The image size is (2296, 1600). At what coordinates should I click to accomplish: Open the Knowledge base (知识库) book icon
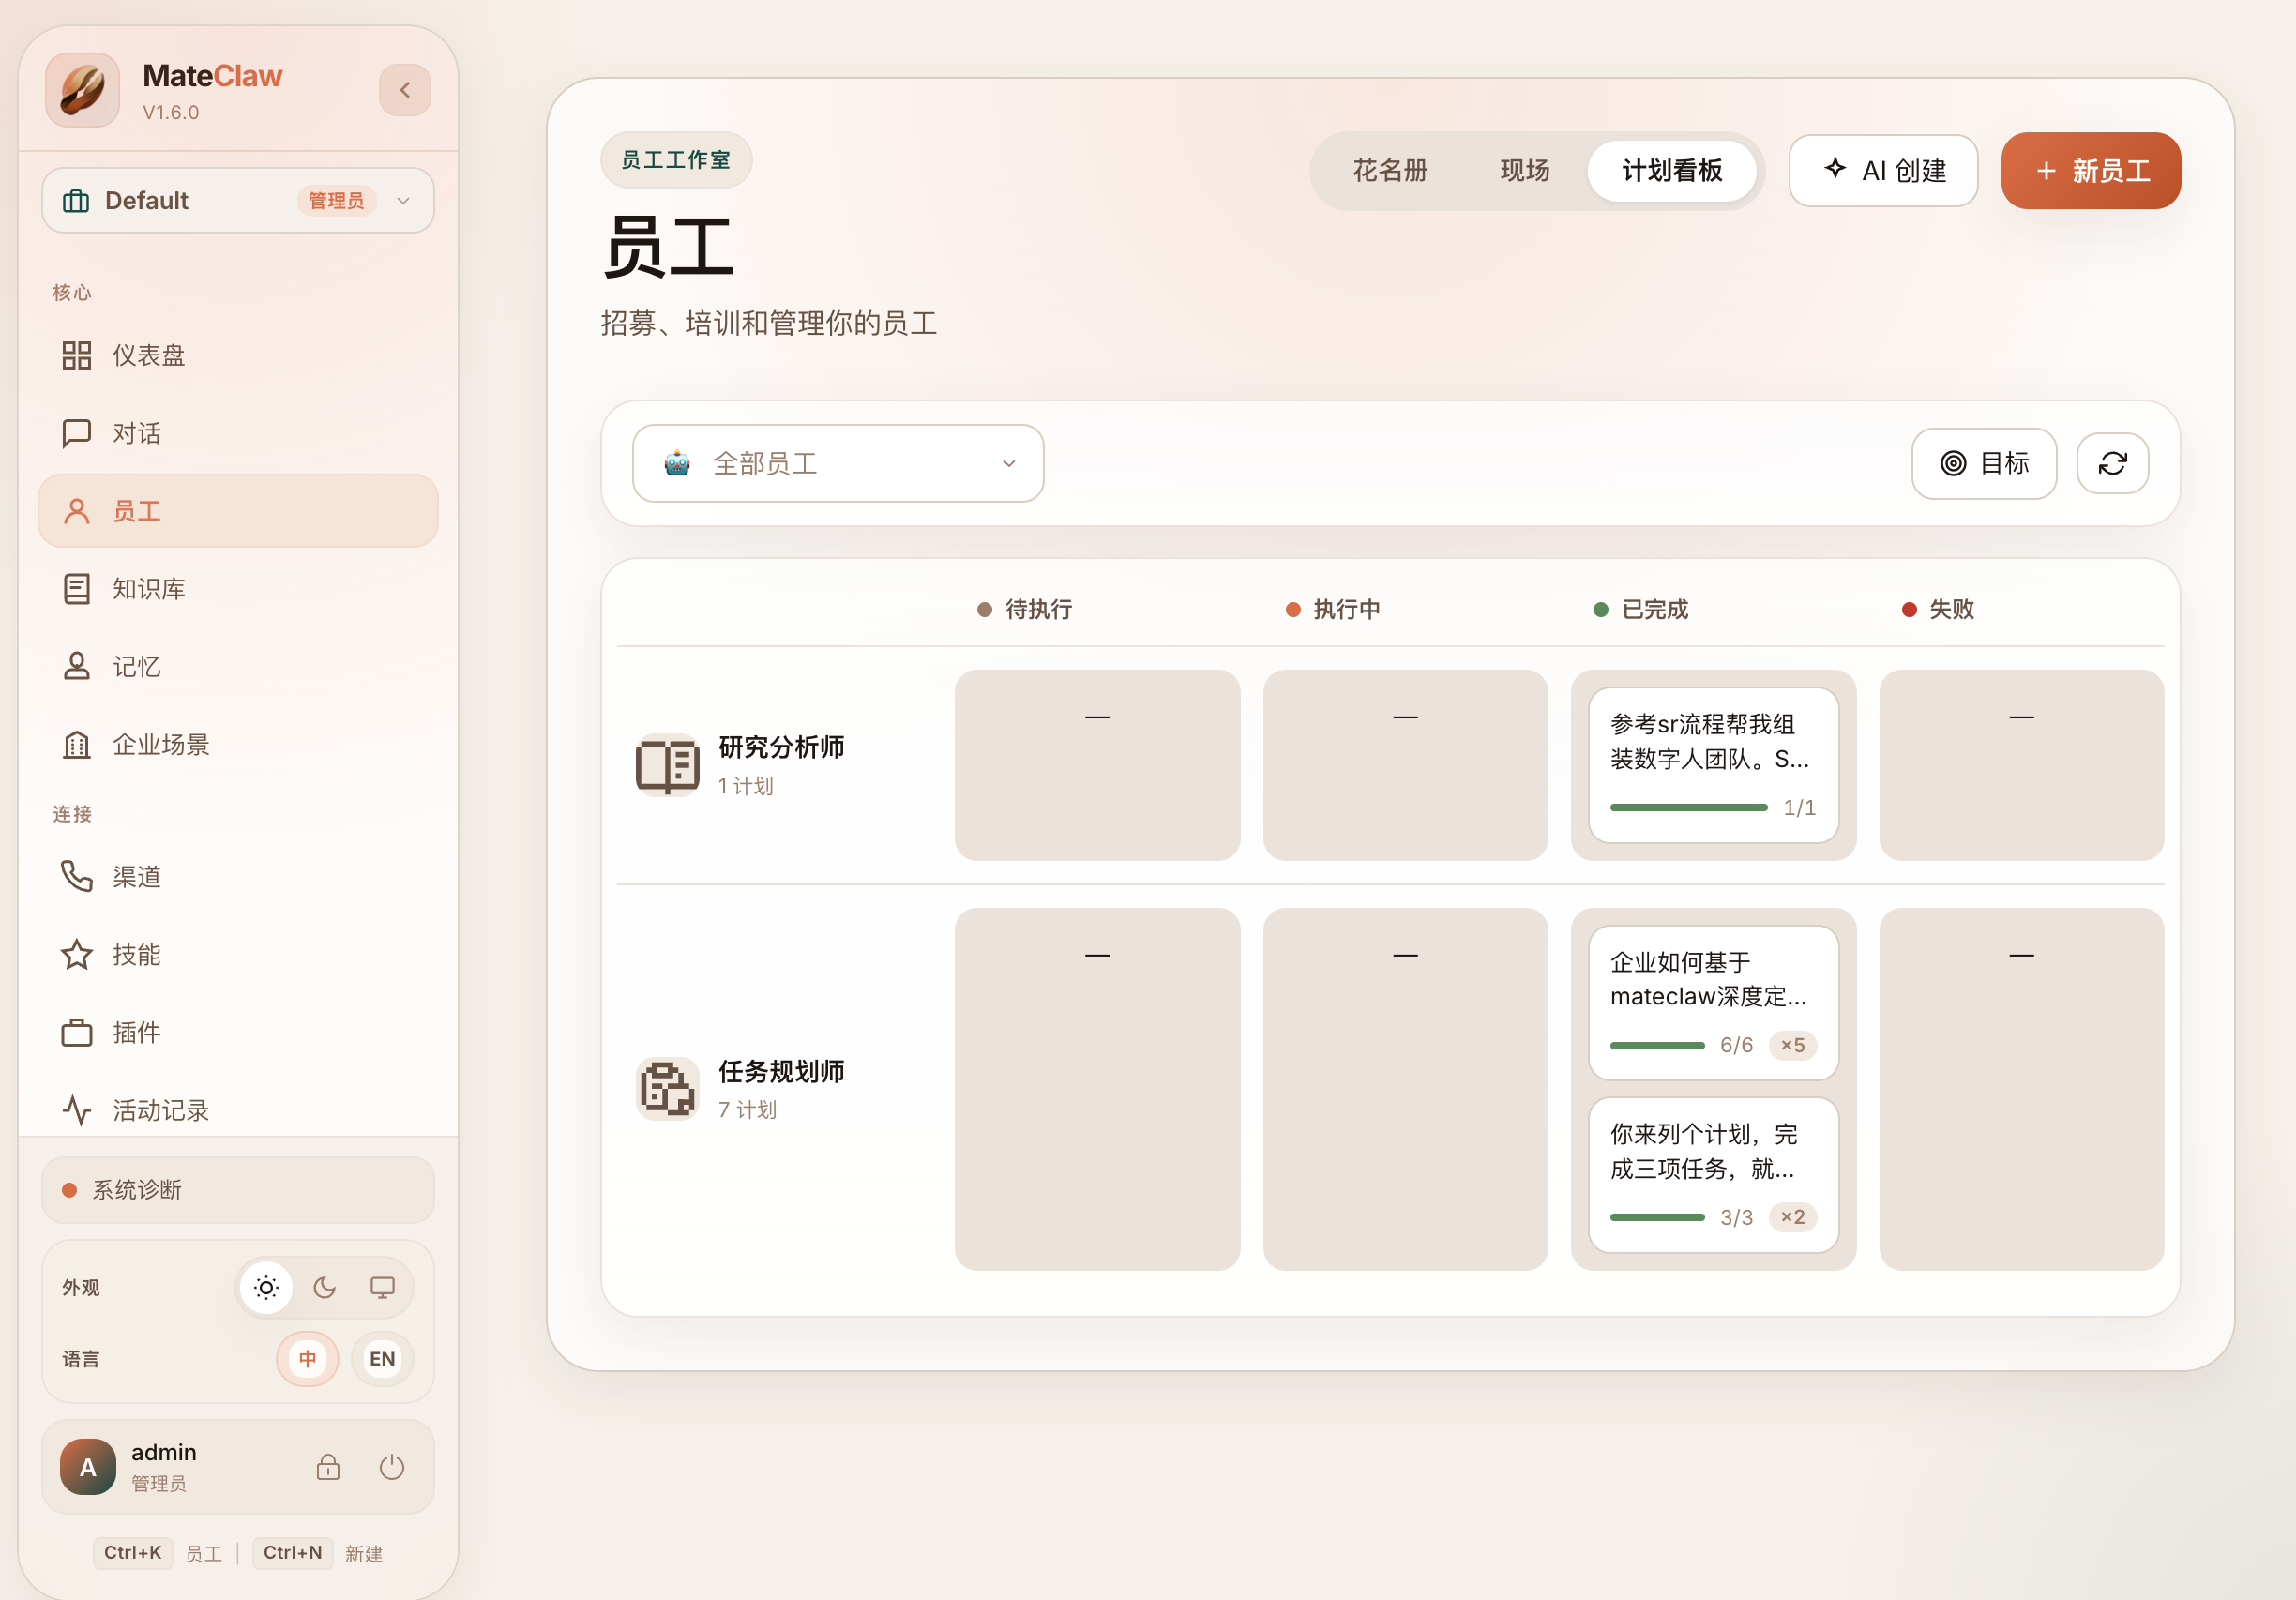77,589
